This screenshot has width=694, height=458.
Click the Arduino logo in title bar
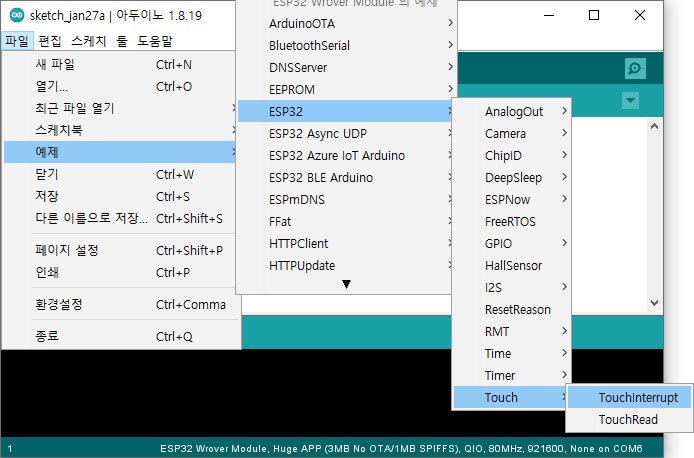(17, 15)
